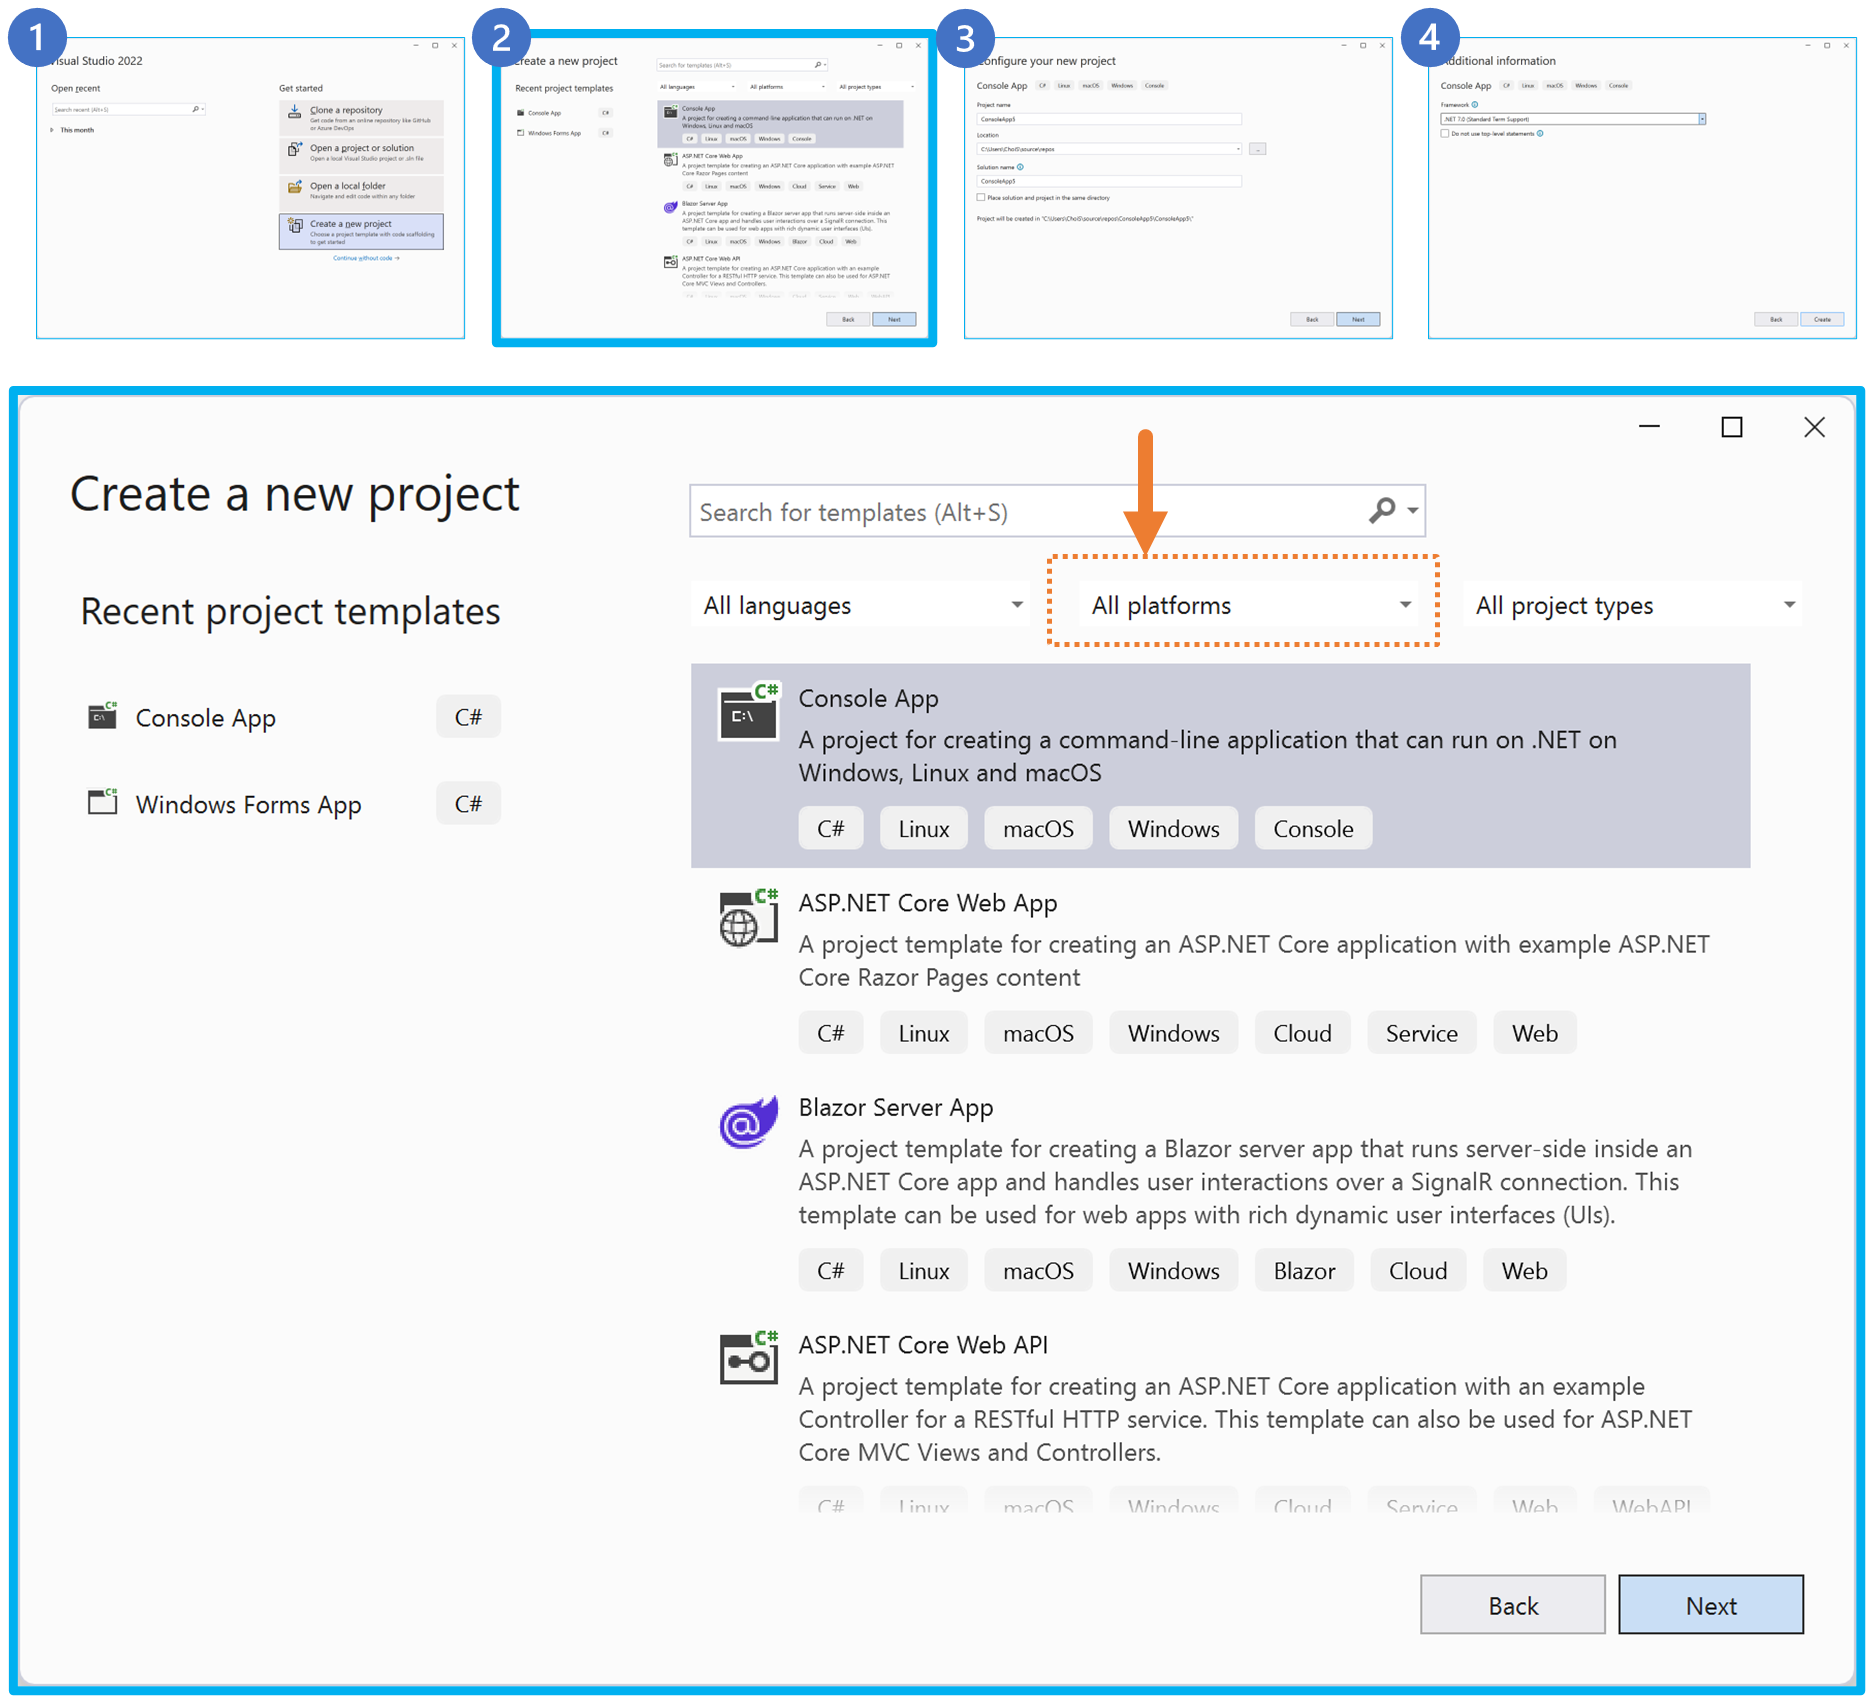
Task: Select Console App in recent templates
Action: tap(205, 718)
